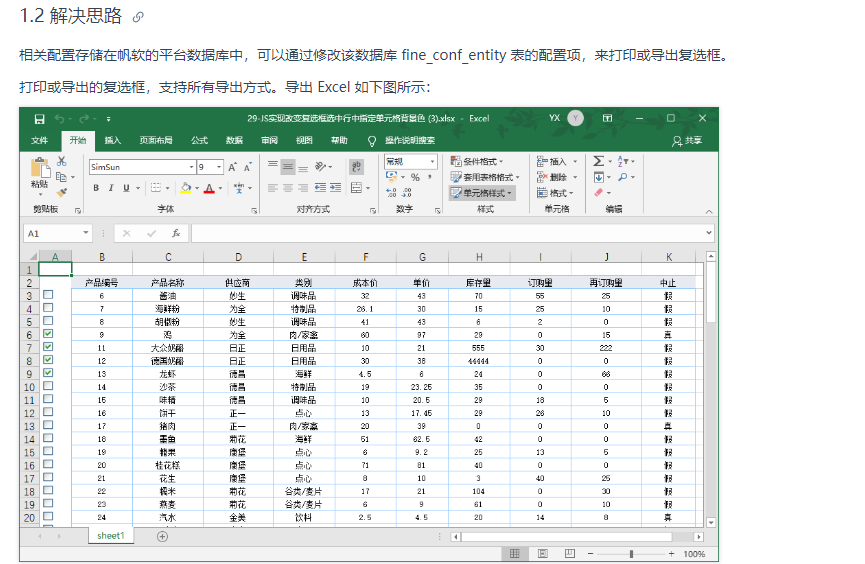Viewport: 865px width, 564px height.
Task: Click the 格式 cells button
Action: coord(556,193)
